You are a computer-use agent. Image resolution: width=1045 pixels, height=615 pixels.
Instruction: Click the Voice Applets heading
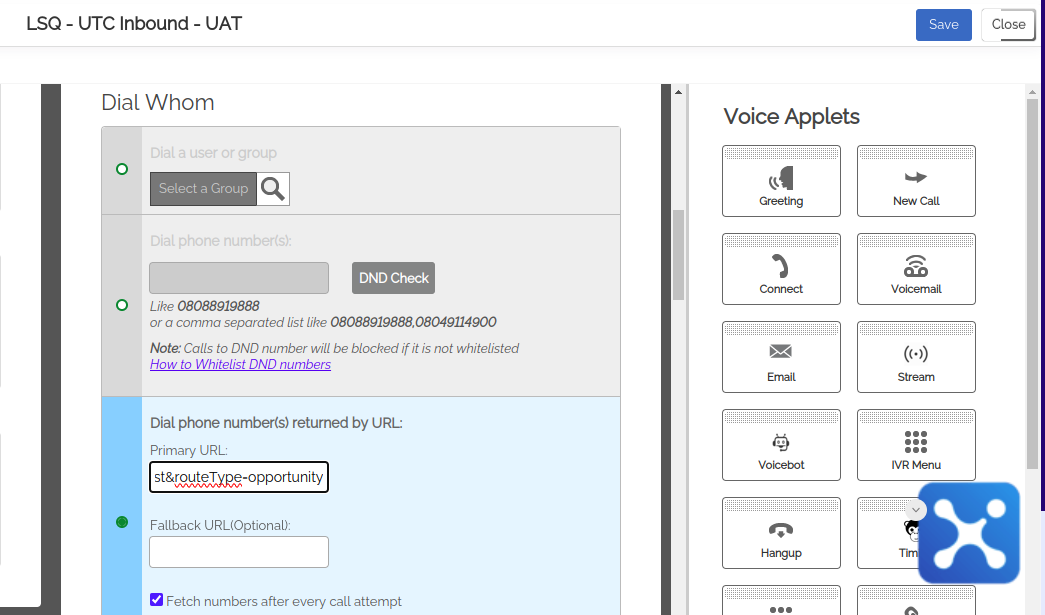(x=791, y=117)
